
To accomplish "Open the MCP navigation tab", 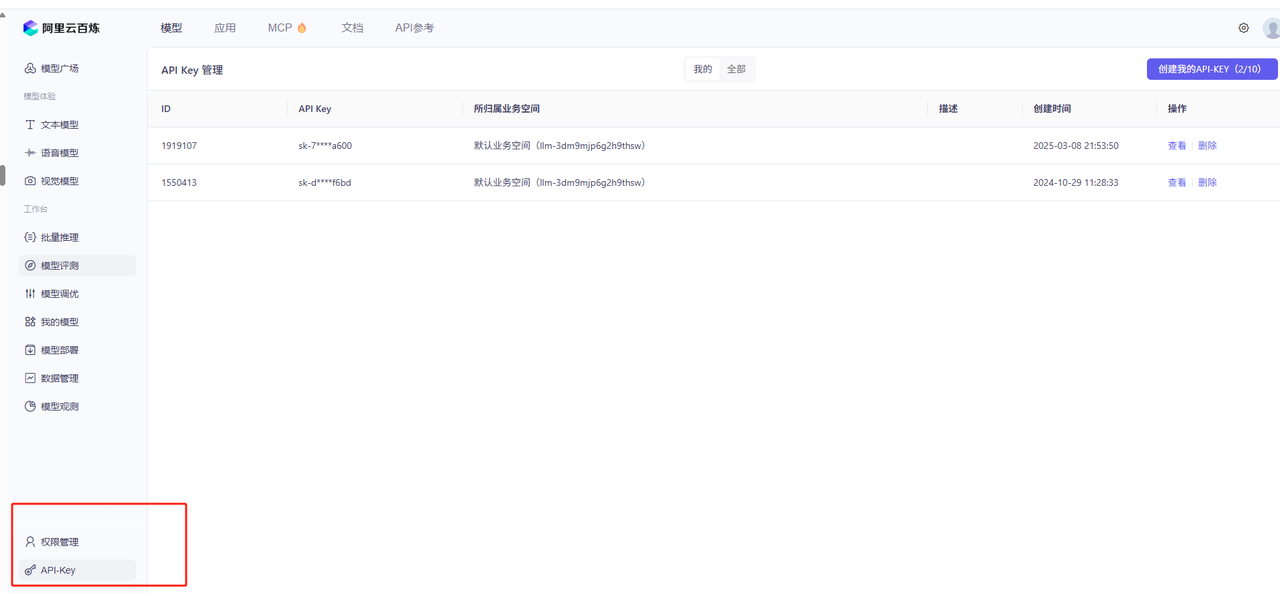I will [279, 28].
